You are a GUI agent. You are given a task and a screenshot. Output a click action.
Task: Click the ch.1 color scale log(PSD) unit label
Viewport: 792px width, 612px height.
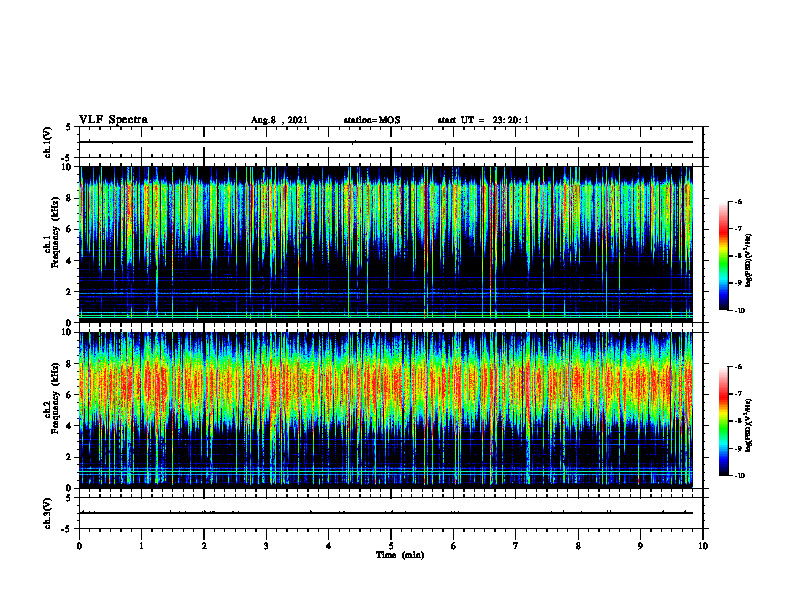749,260
